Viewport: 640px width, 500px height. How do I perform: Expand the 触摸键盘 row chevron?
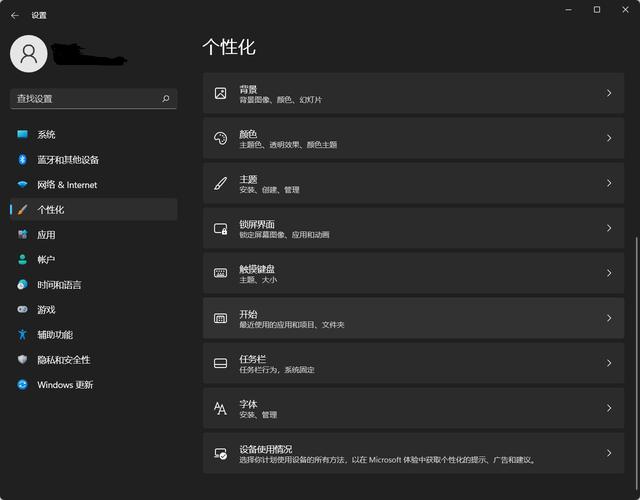tap(609, 273)
